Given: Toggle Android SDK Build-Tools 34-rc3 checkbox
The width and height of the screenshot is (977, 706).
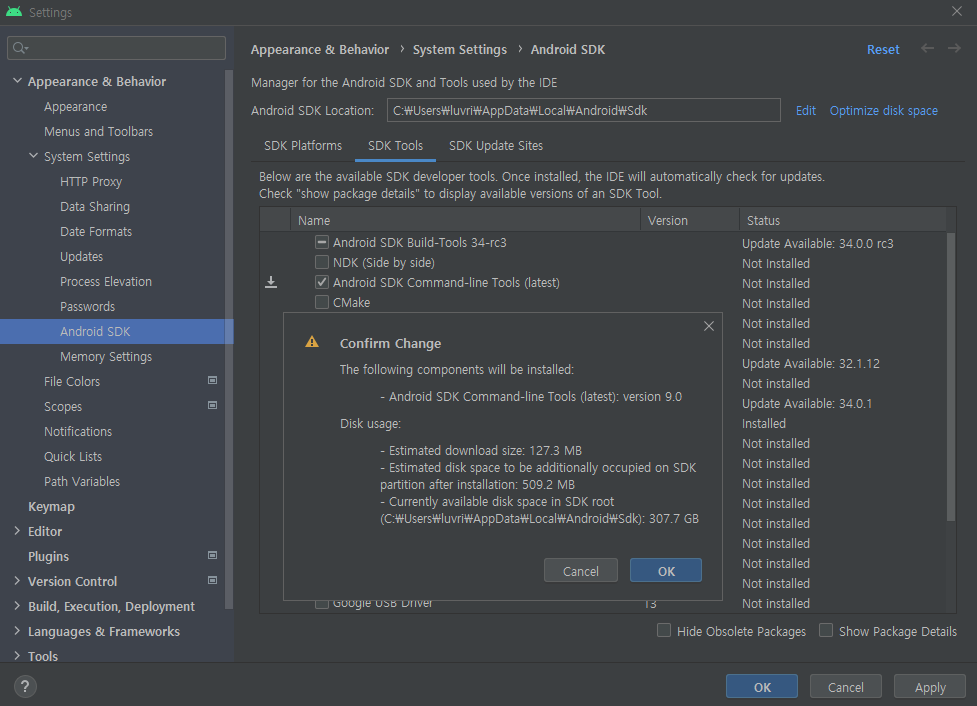Looking at the screenshot, I should click(322, 242).
